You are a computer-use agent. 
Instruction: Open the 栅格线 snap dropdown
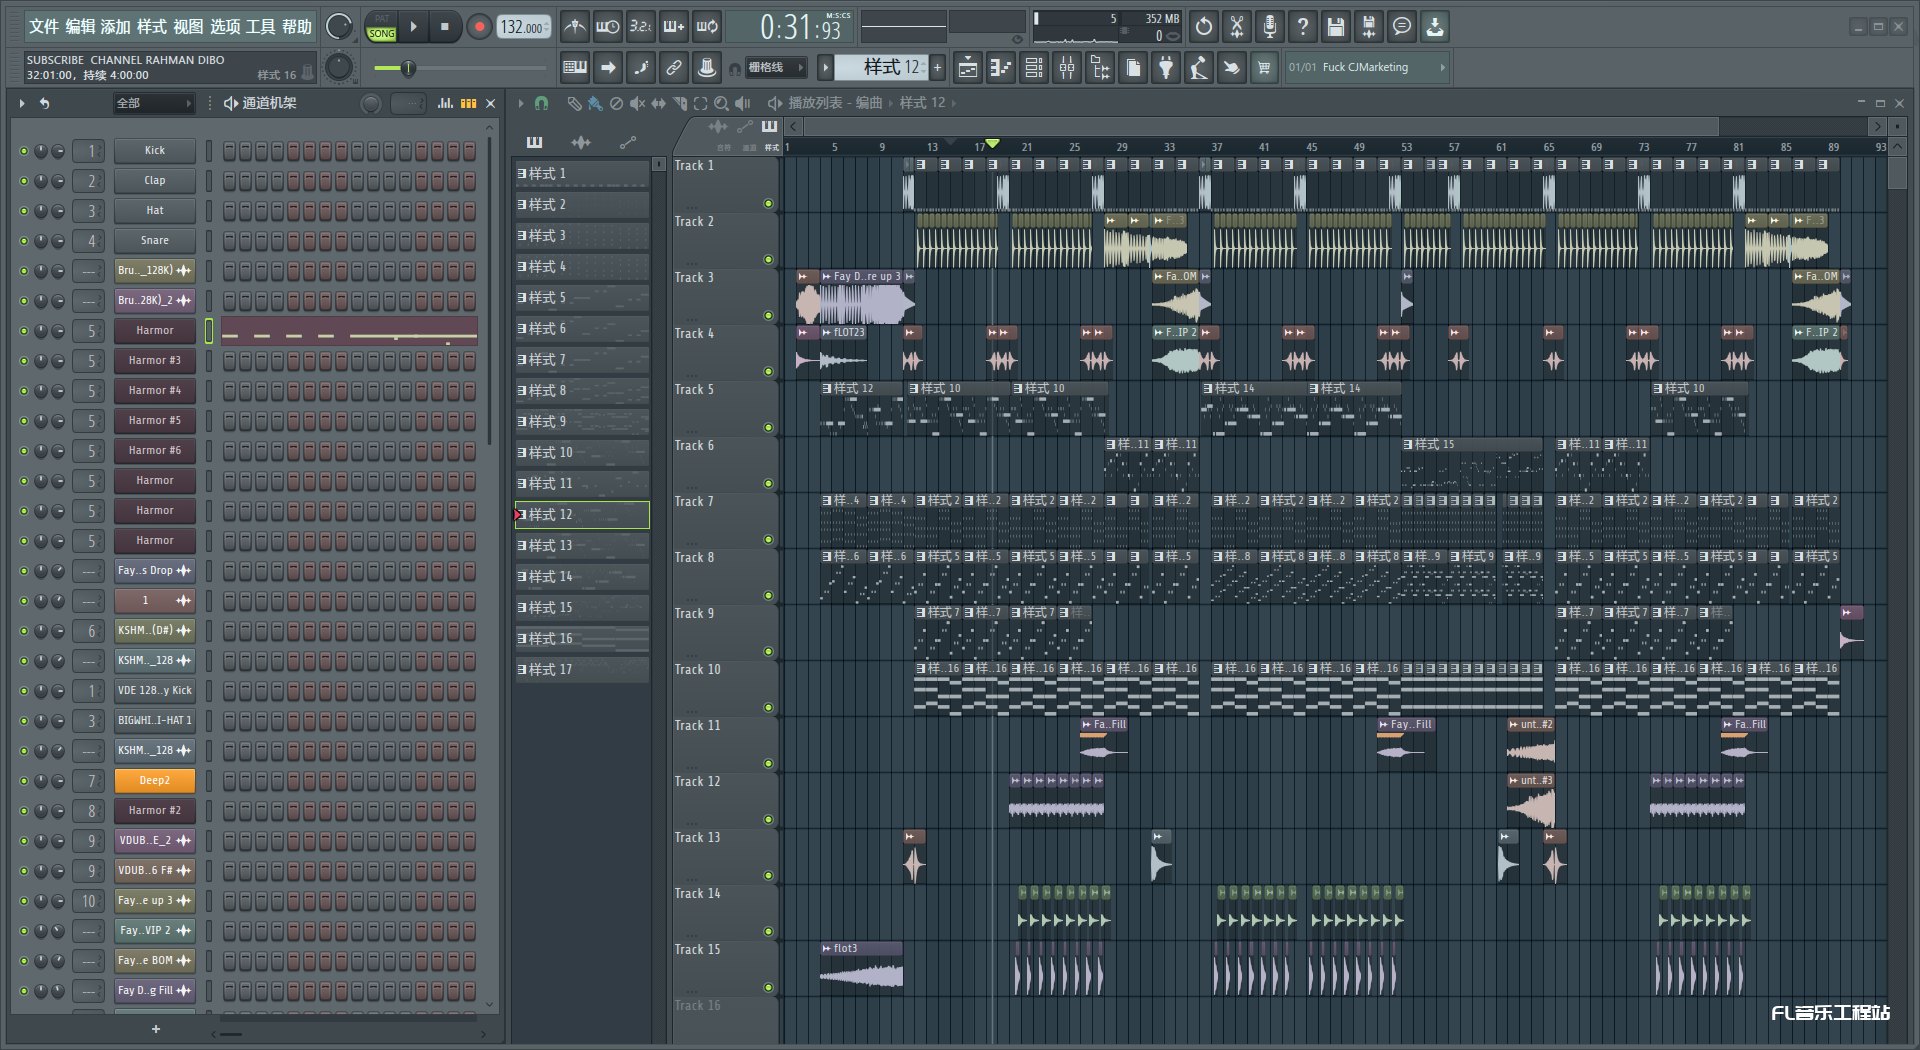tap(775, 68)
